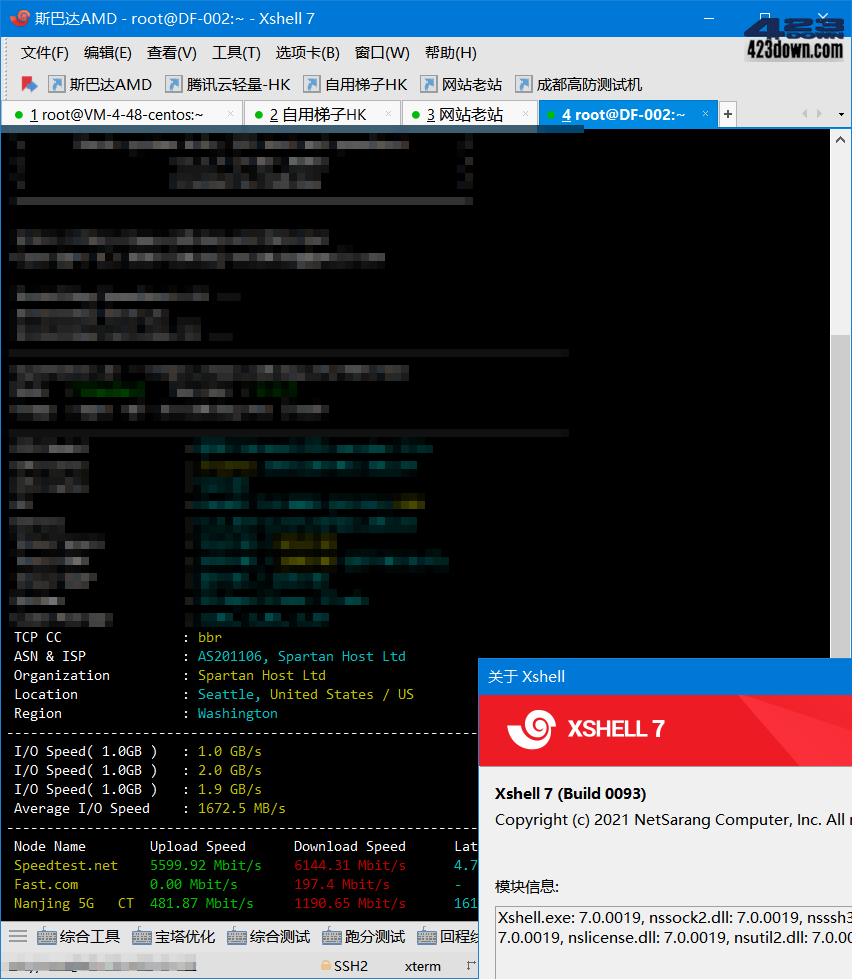Click the plus button to open new tab

(x=727, y=114)
